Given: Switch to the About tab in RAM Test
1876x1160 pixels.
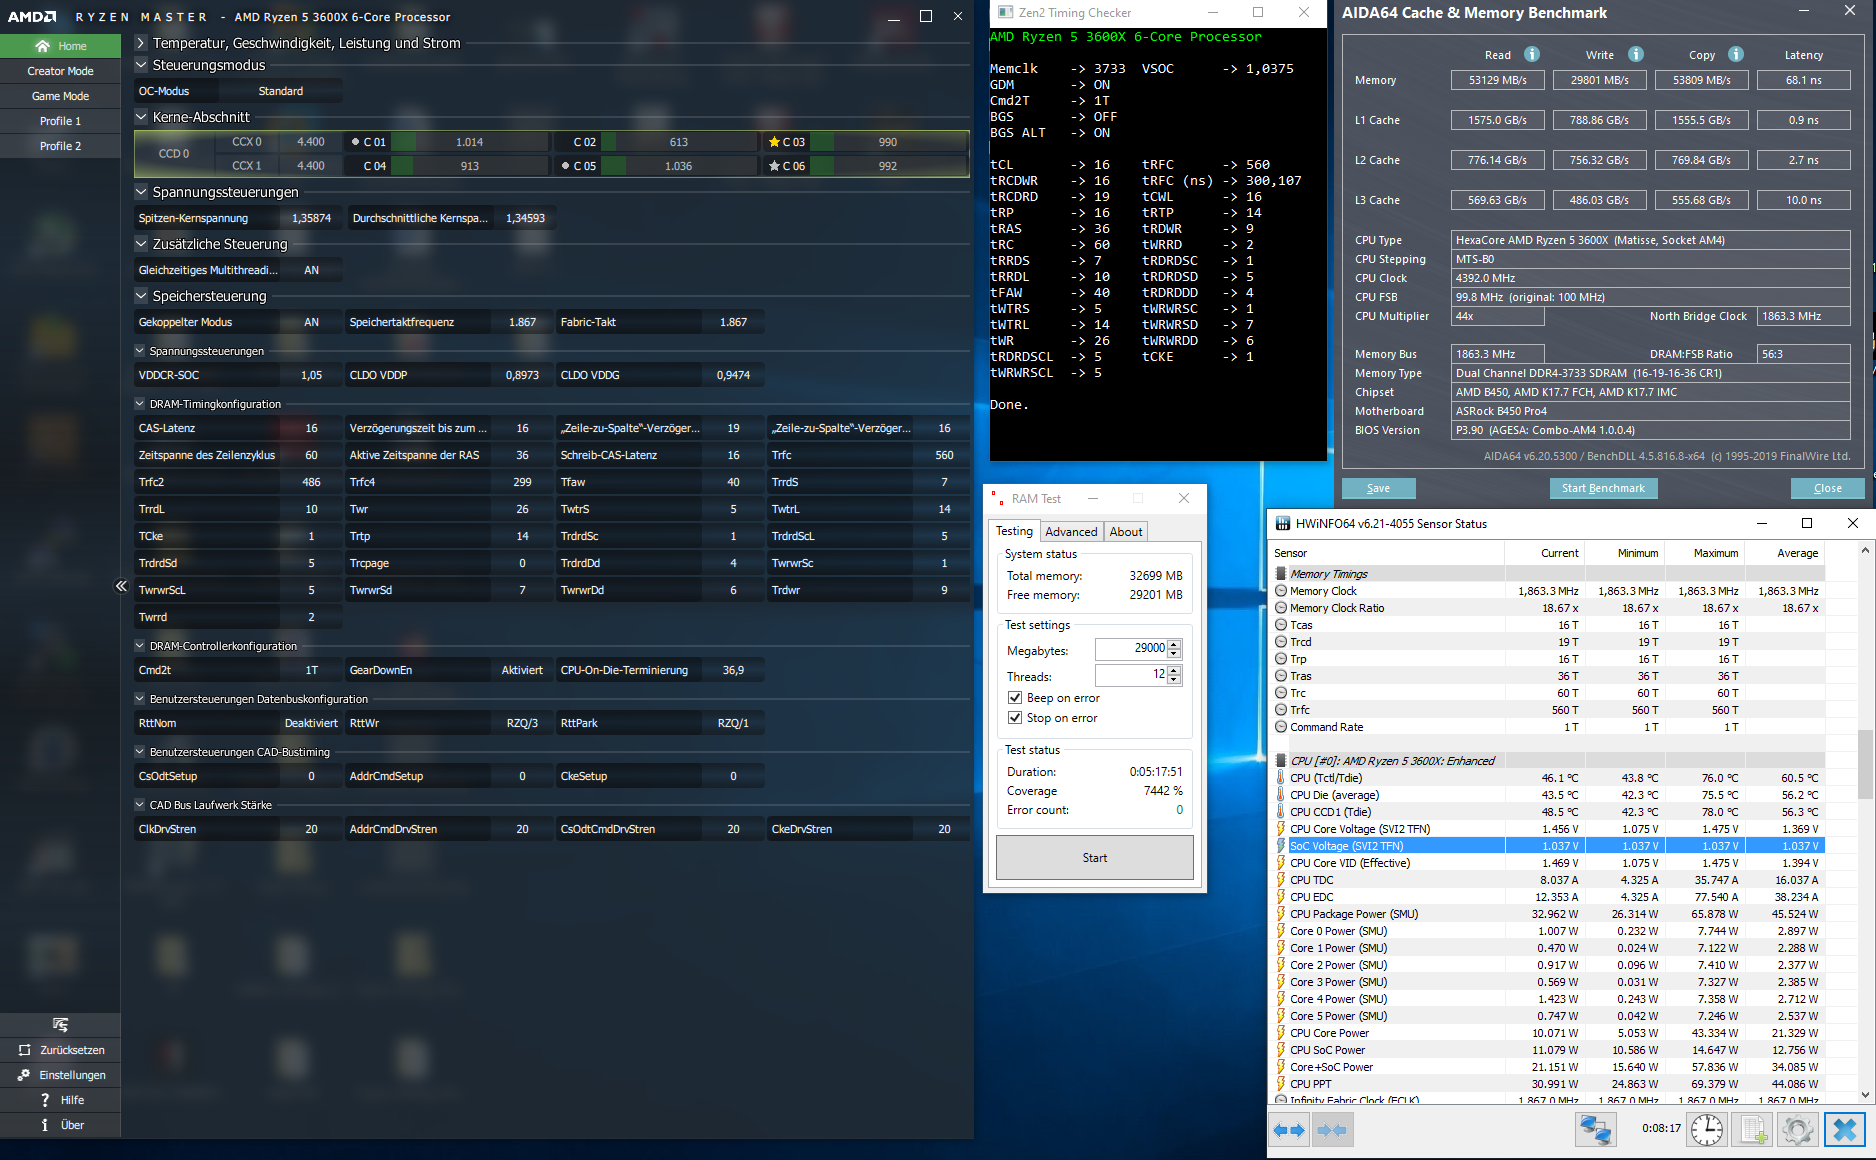Looking at the screenshot, I should (1126, 532).
